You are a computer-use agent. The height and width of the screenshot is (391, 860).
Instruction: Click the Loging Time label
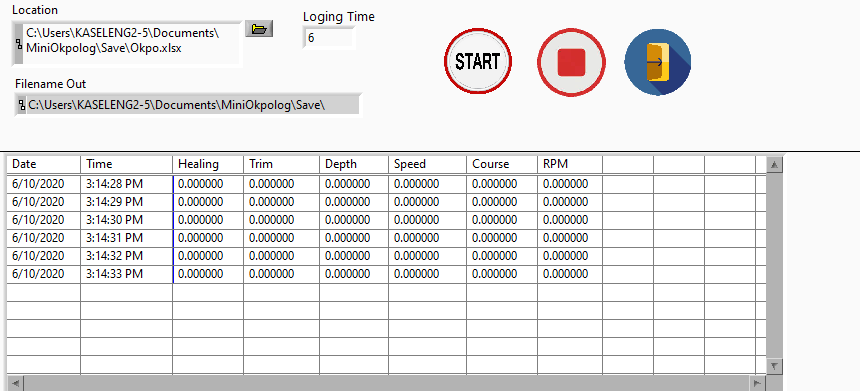pyautogui.click(x=338, y=17)
